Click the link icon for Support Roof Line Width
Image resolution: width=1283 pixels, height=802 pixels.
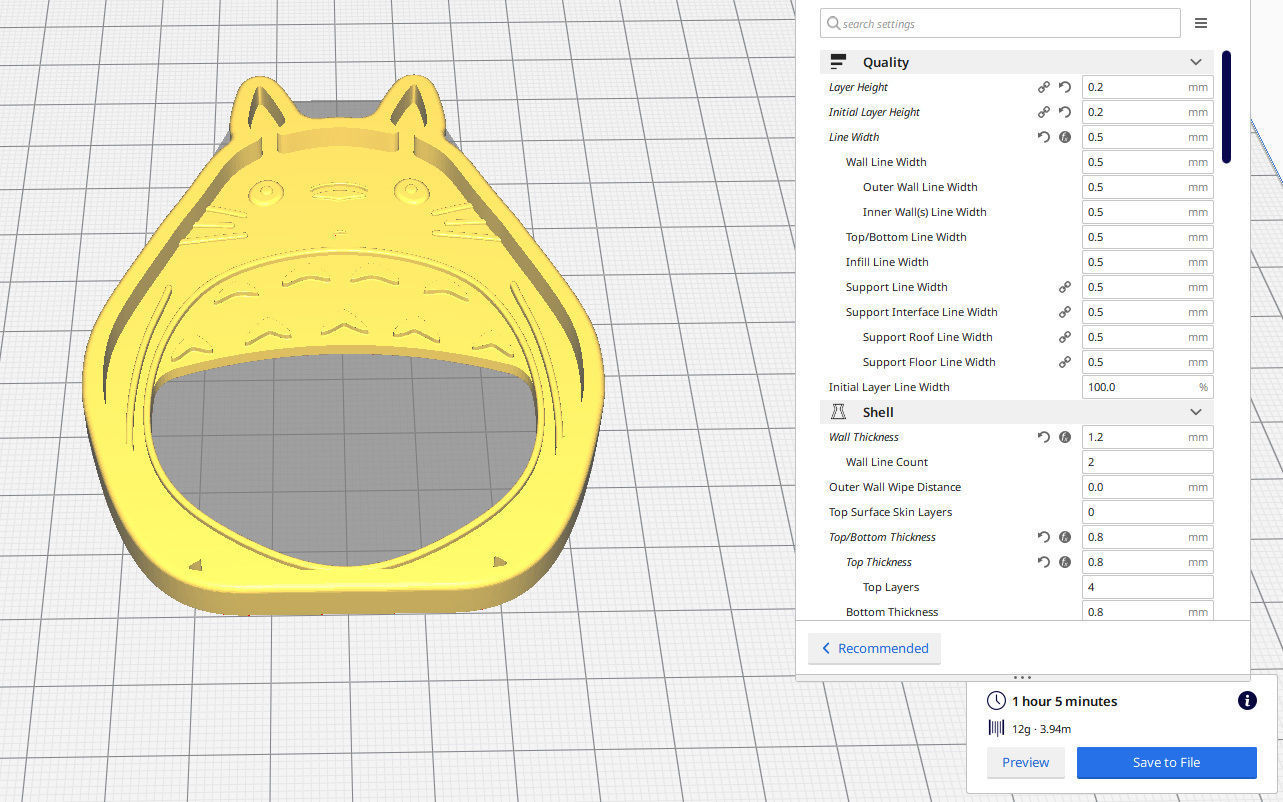[1065, 337]
